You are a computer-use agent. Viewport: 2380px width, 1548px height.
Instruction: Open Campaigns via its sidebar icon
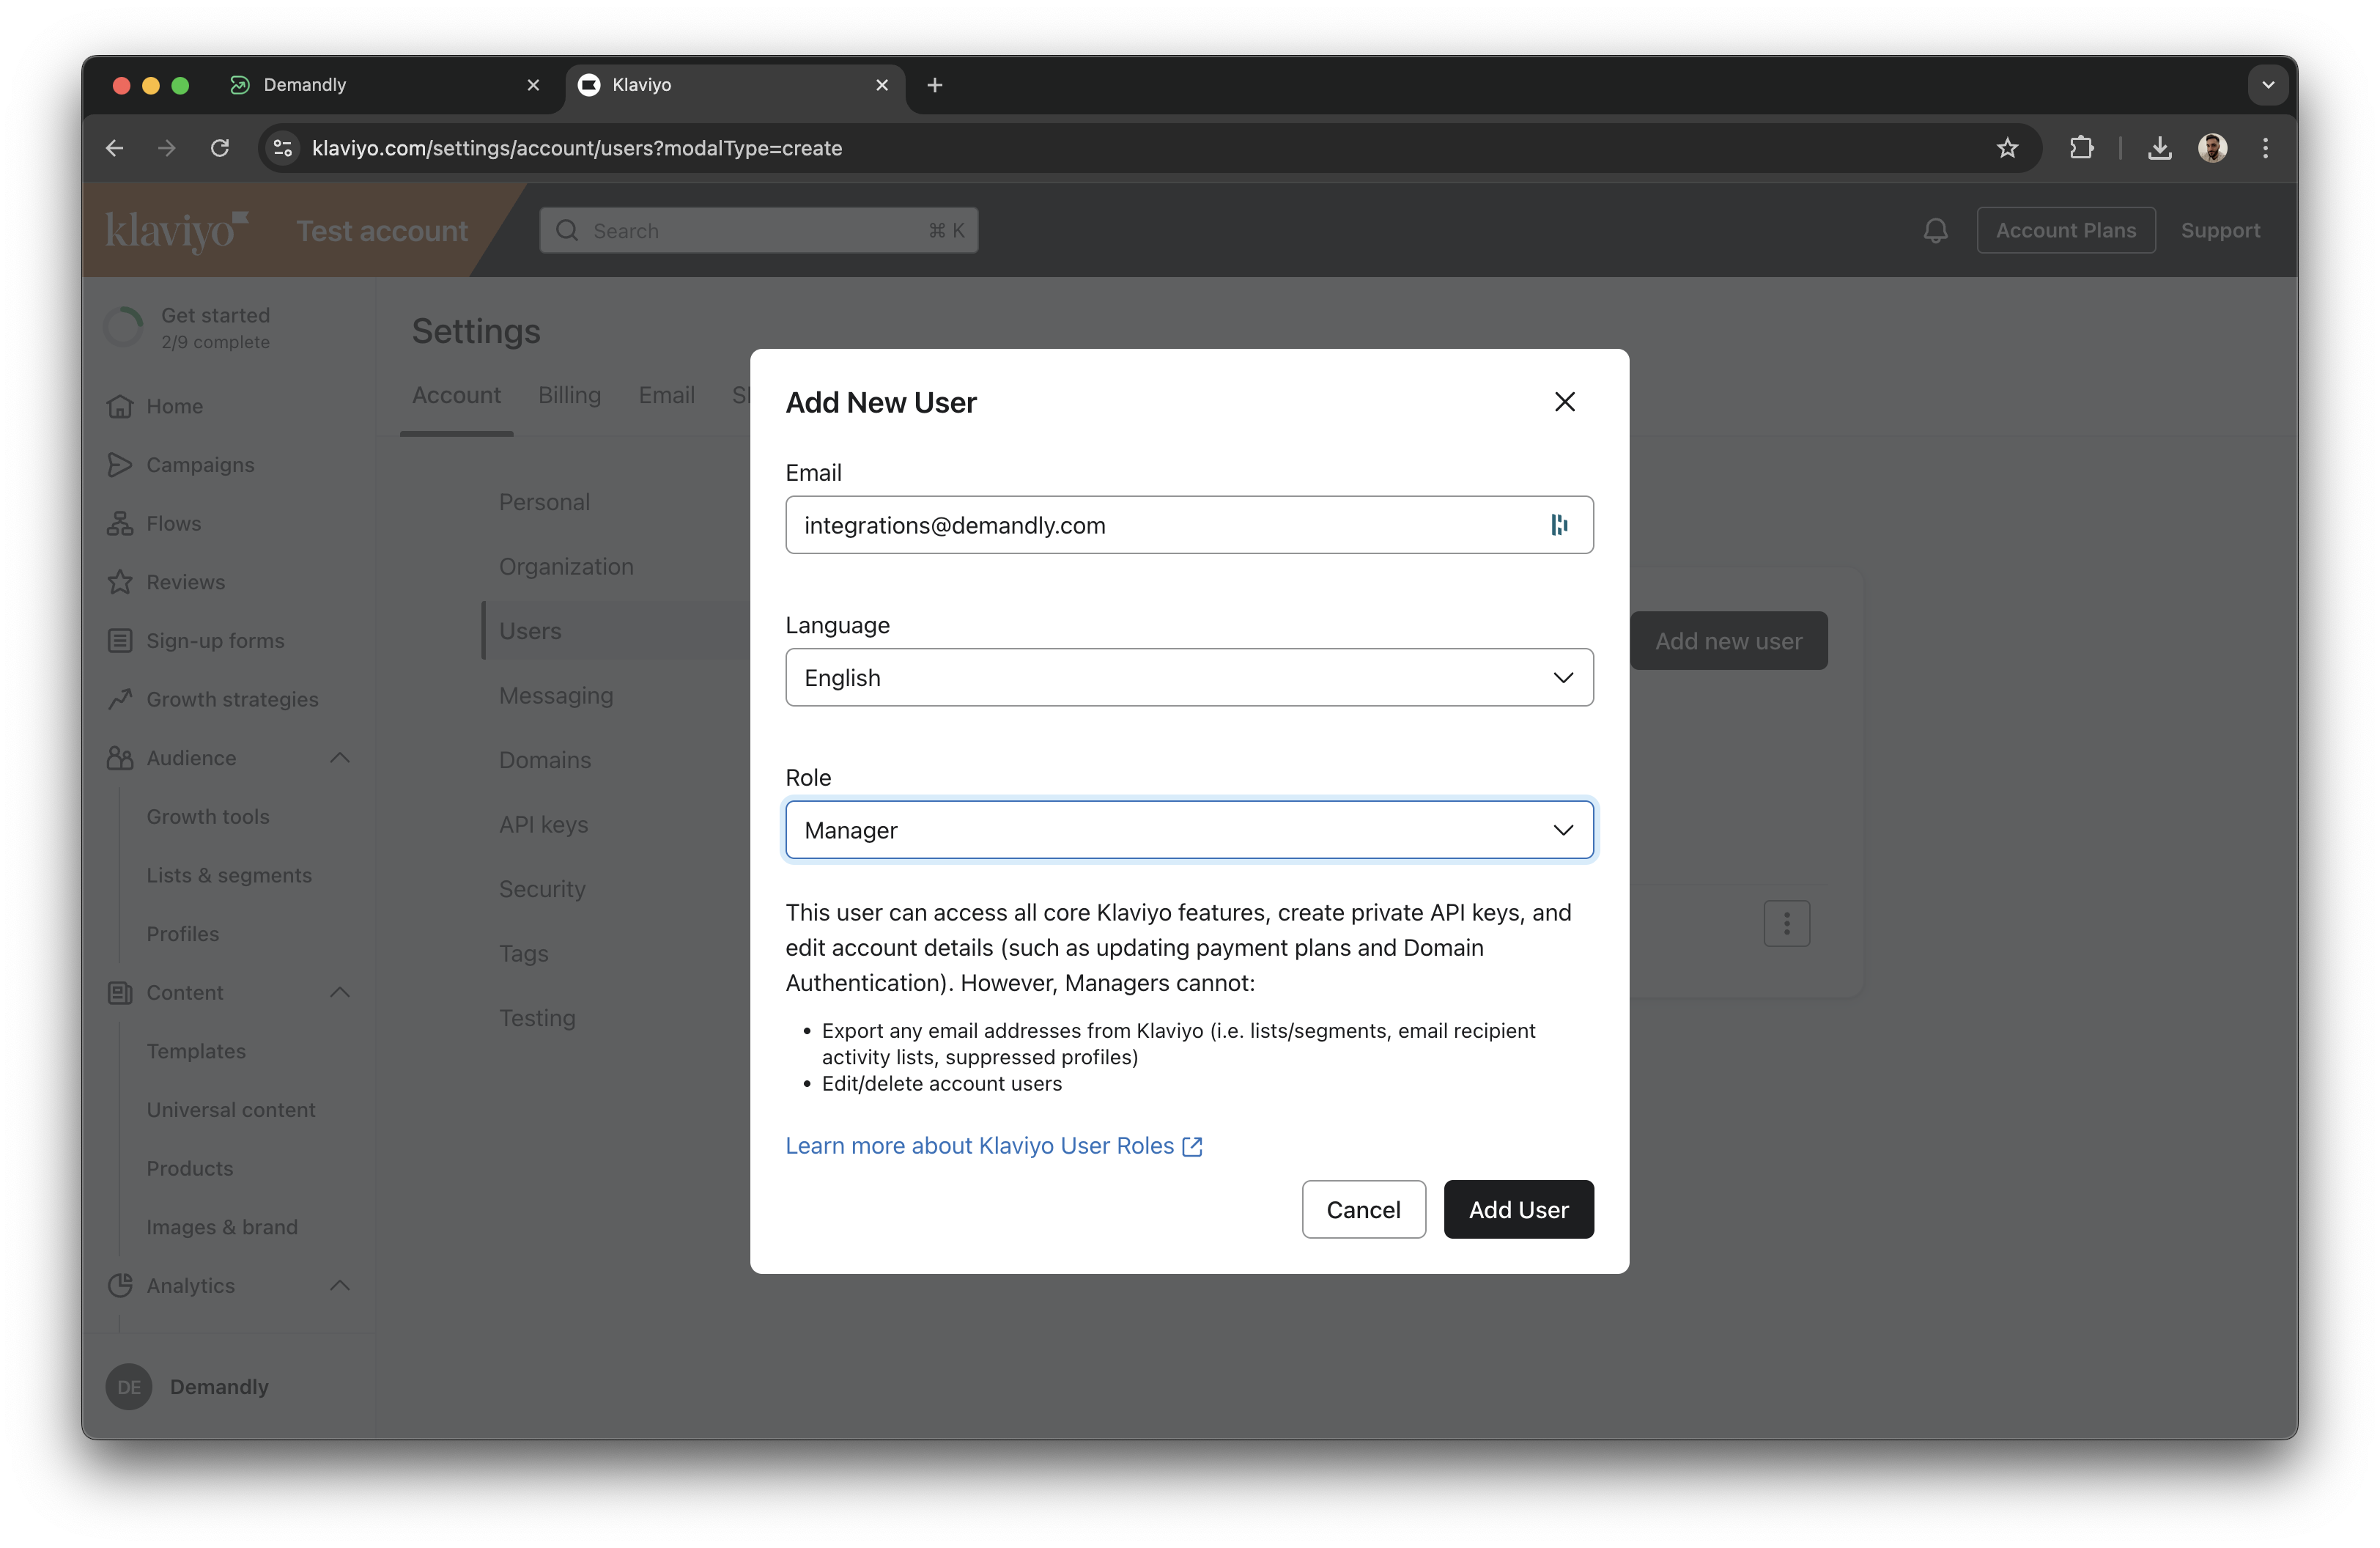pos(120,464)
